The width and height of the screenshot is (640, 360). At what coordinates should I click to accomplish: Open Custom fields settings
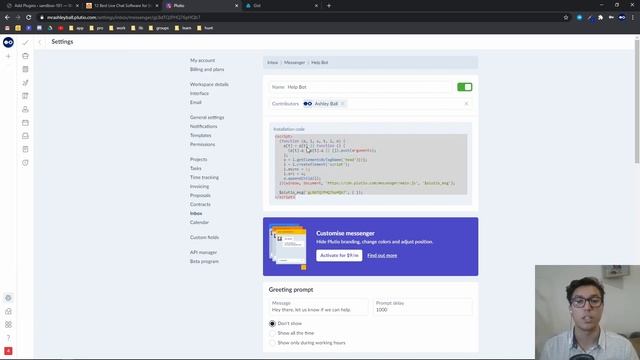pyautogui.click(x=204, y=238)
